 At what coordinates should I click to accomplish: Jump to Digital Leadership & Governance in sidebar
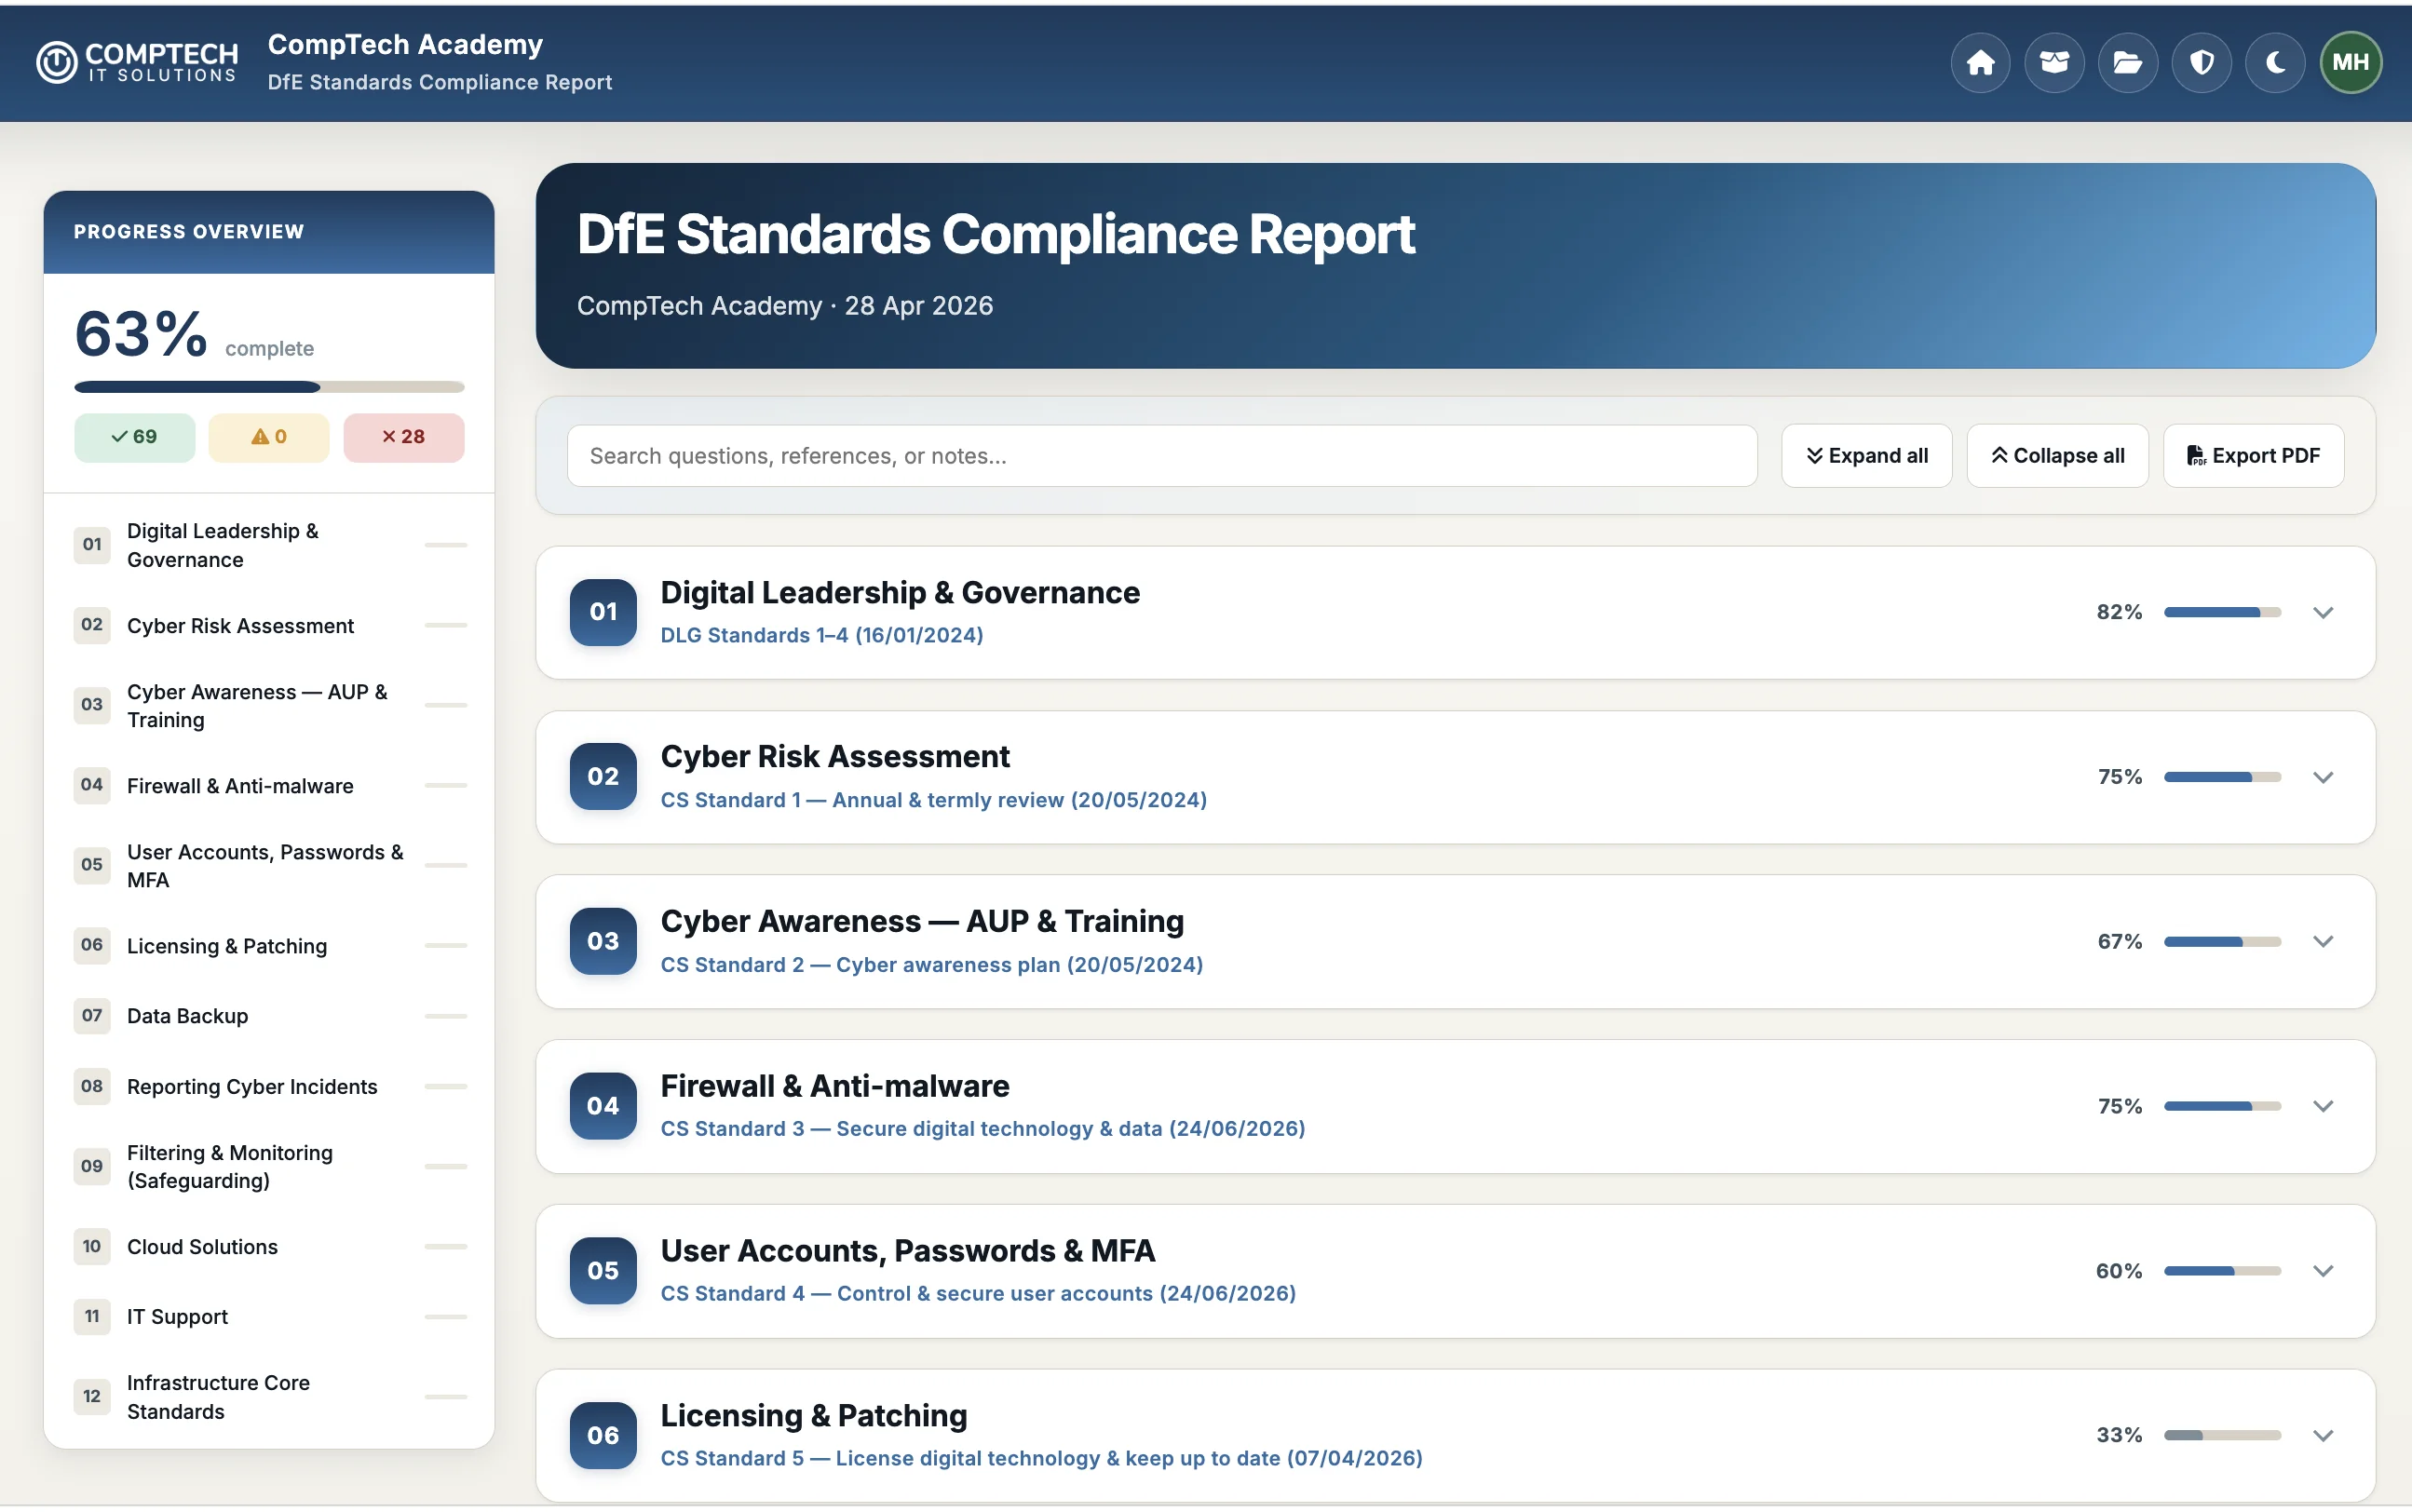270,545
